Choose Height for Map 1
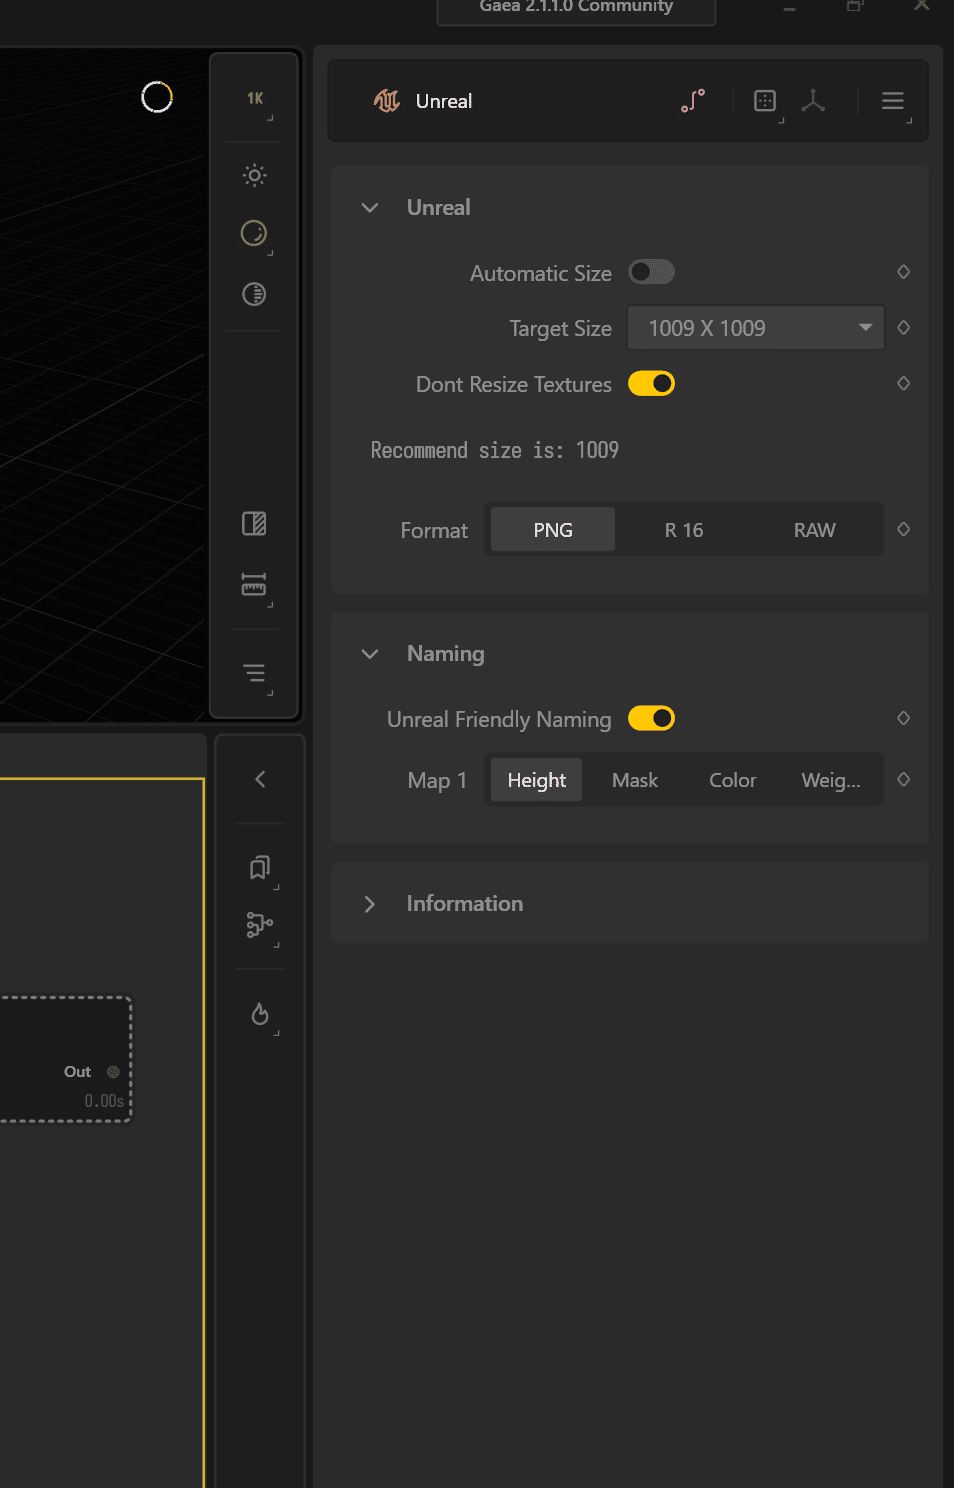Image resolution: width=954 pixels, height=1488 pixels. click(x=537, y=780)
